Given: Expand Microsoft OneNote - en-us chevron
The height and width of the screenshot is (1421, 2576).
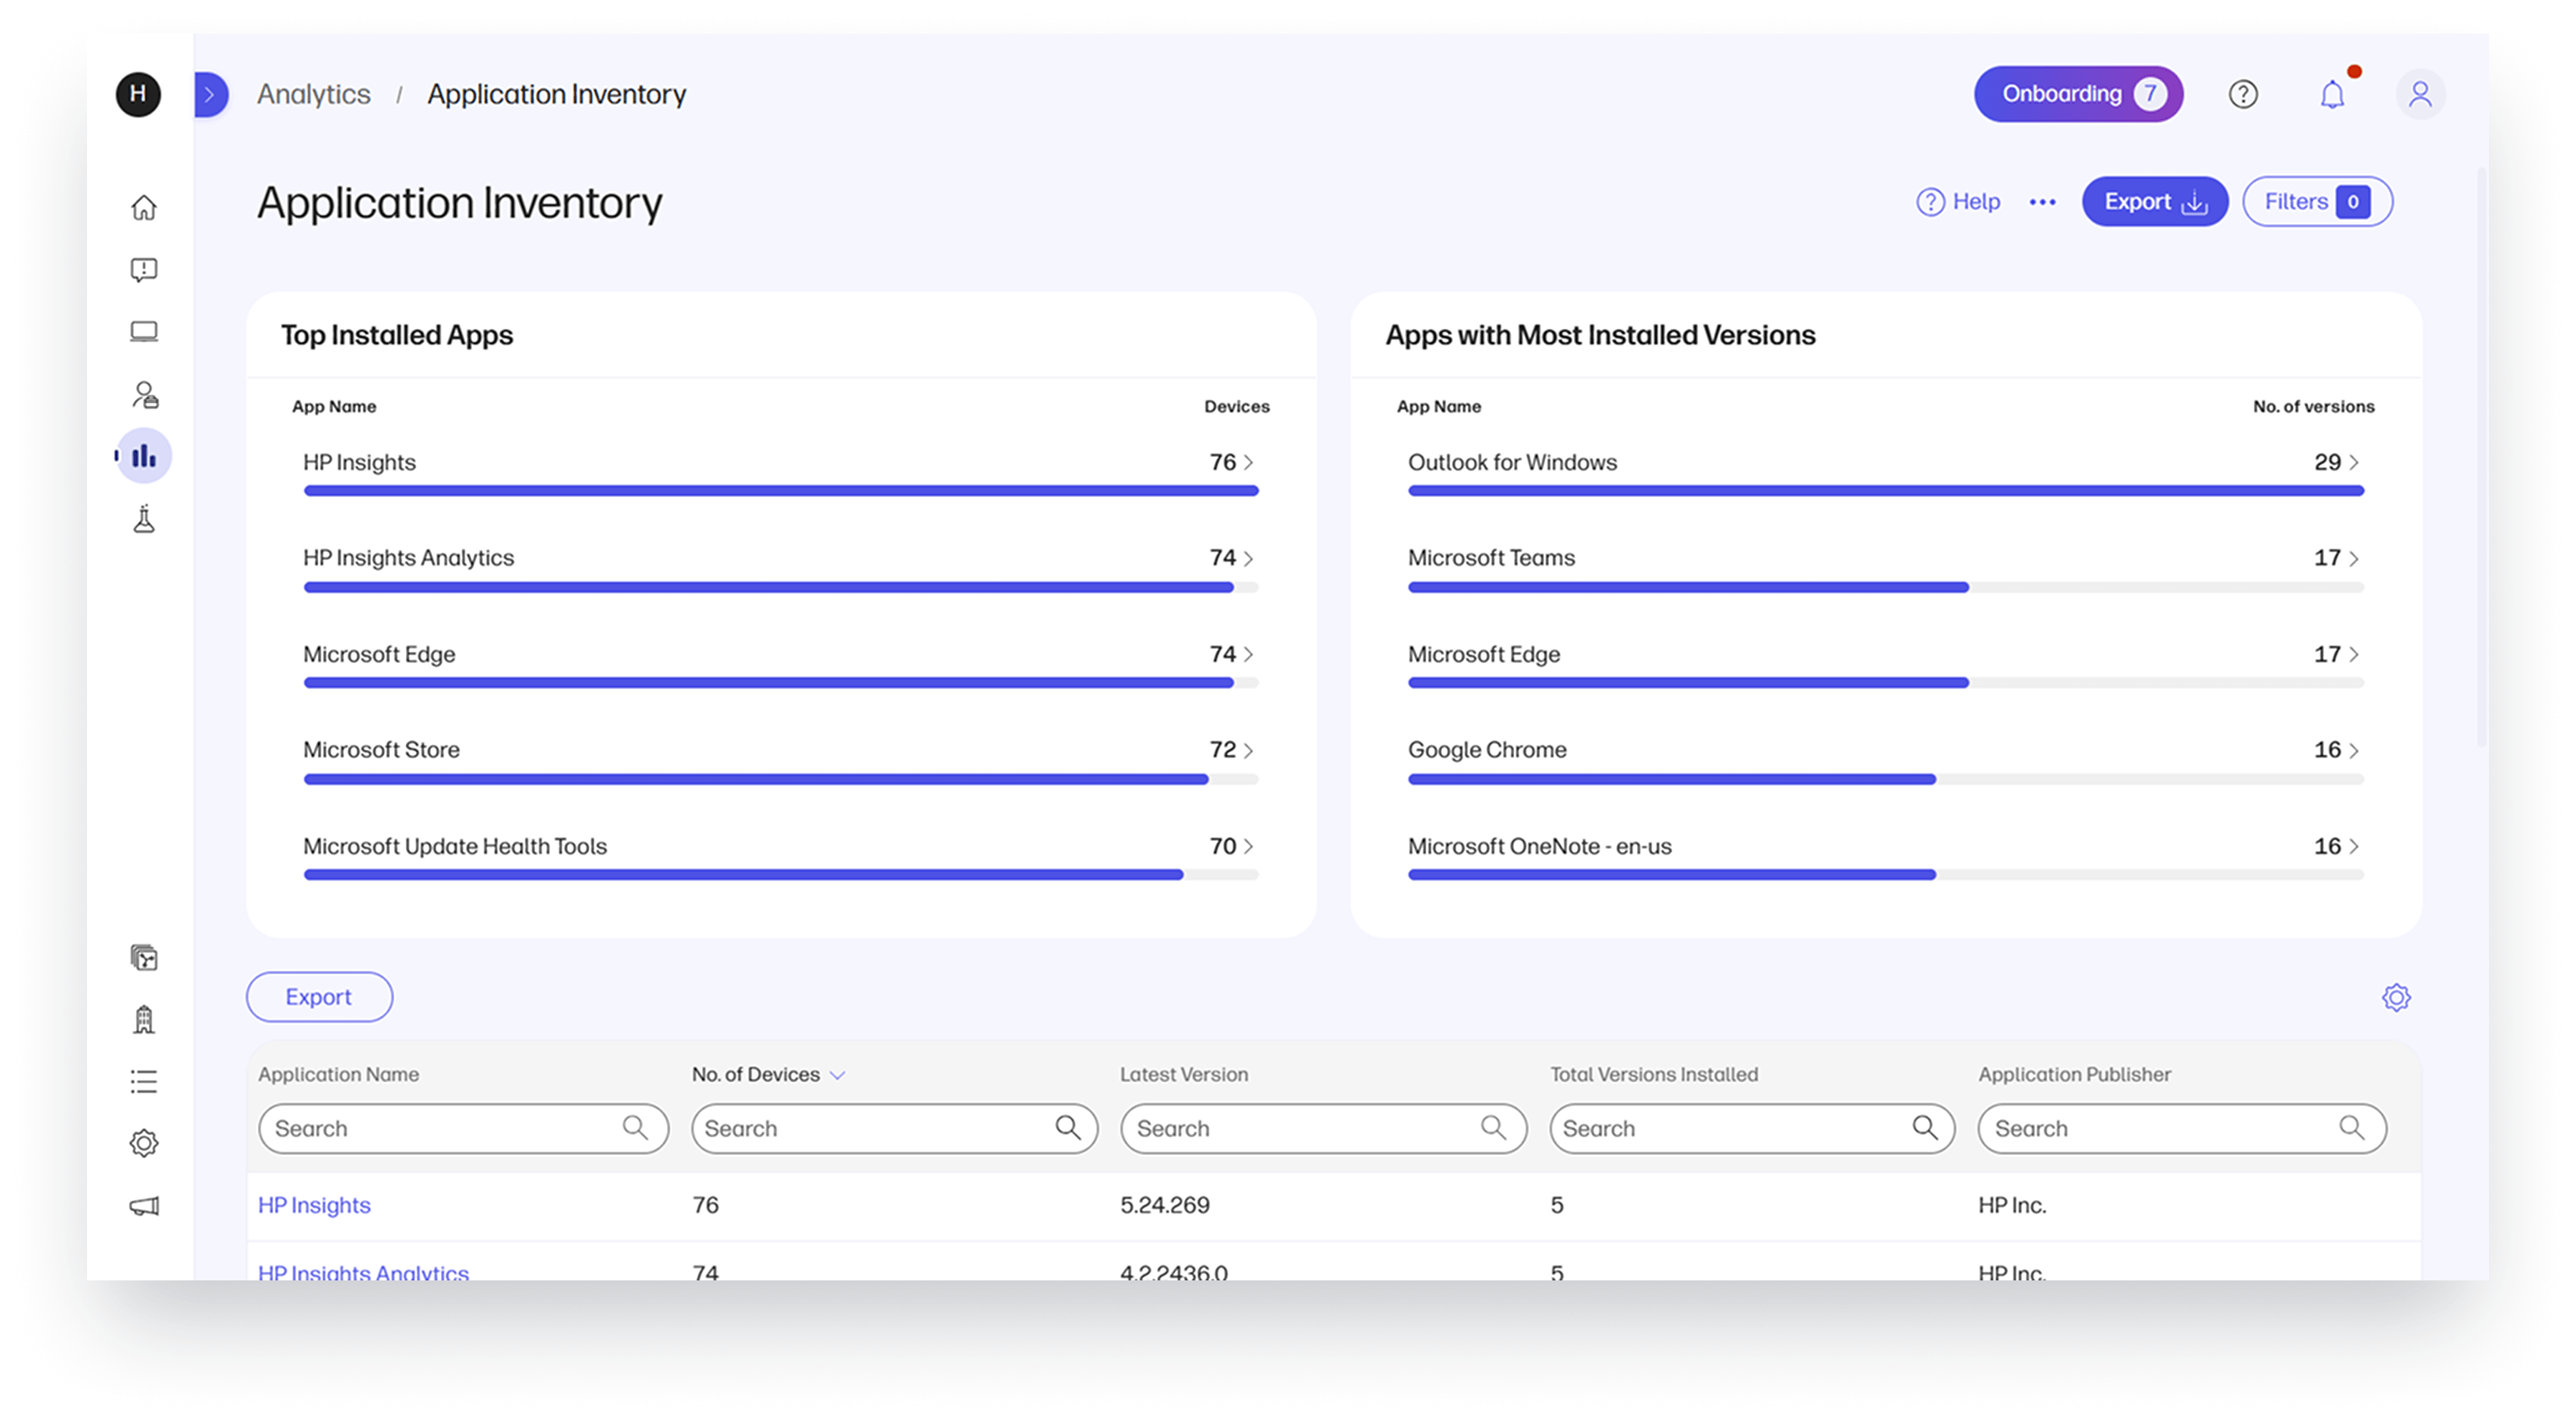Looking at the screenshot, I should pyautogui.click(x=2354, y=846).
